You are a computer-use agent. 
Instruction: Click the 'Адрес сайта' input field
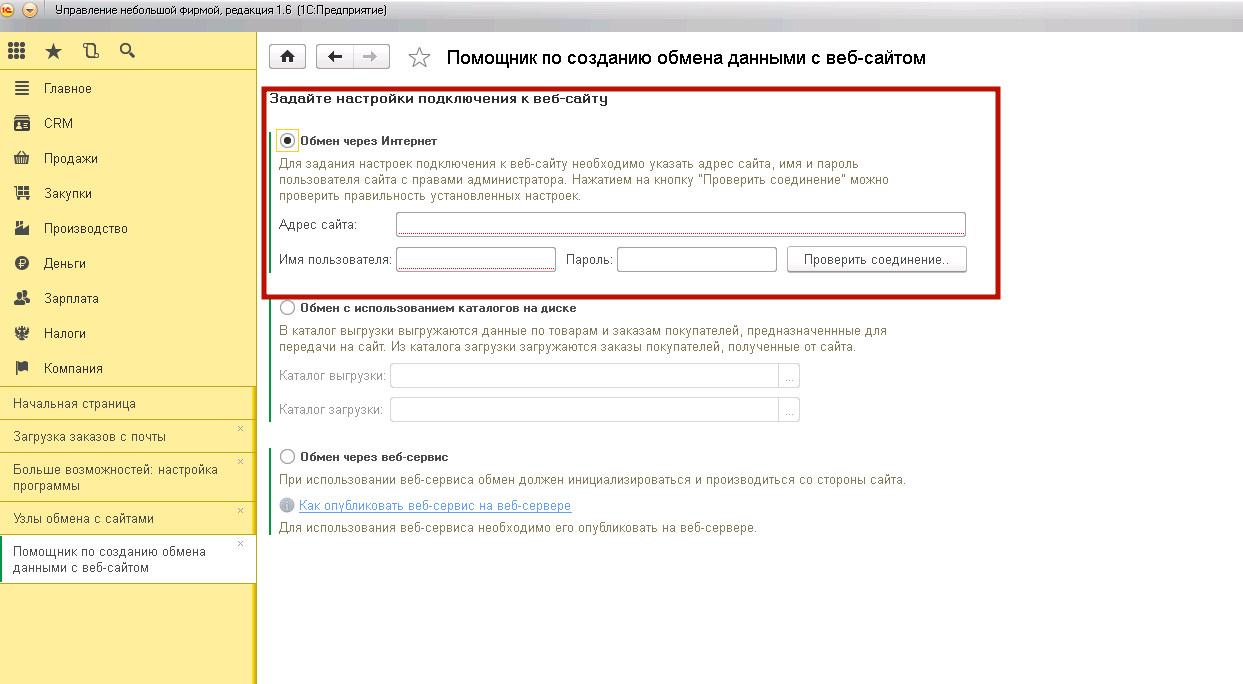coord(680,224)
